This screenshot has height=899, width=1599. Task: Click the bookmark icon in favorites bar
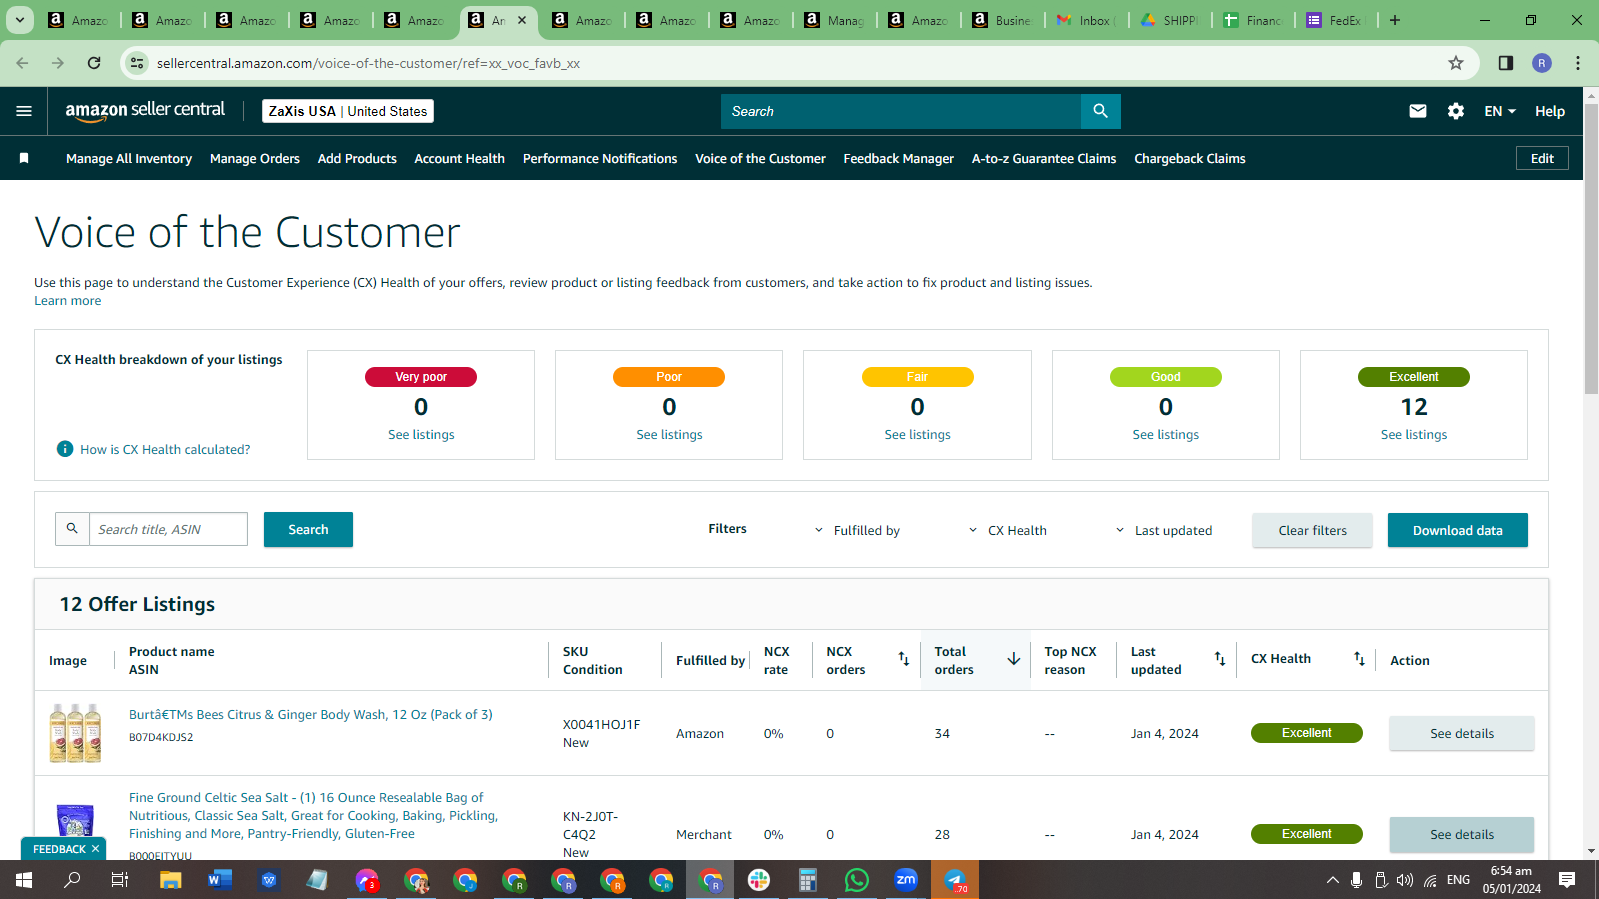click(24, 158)
